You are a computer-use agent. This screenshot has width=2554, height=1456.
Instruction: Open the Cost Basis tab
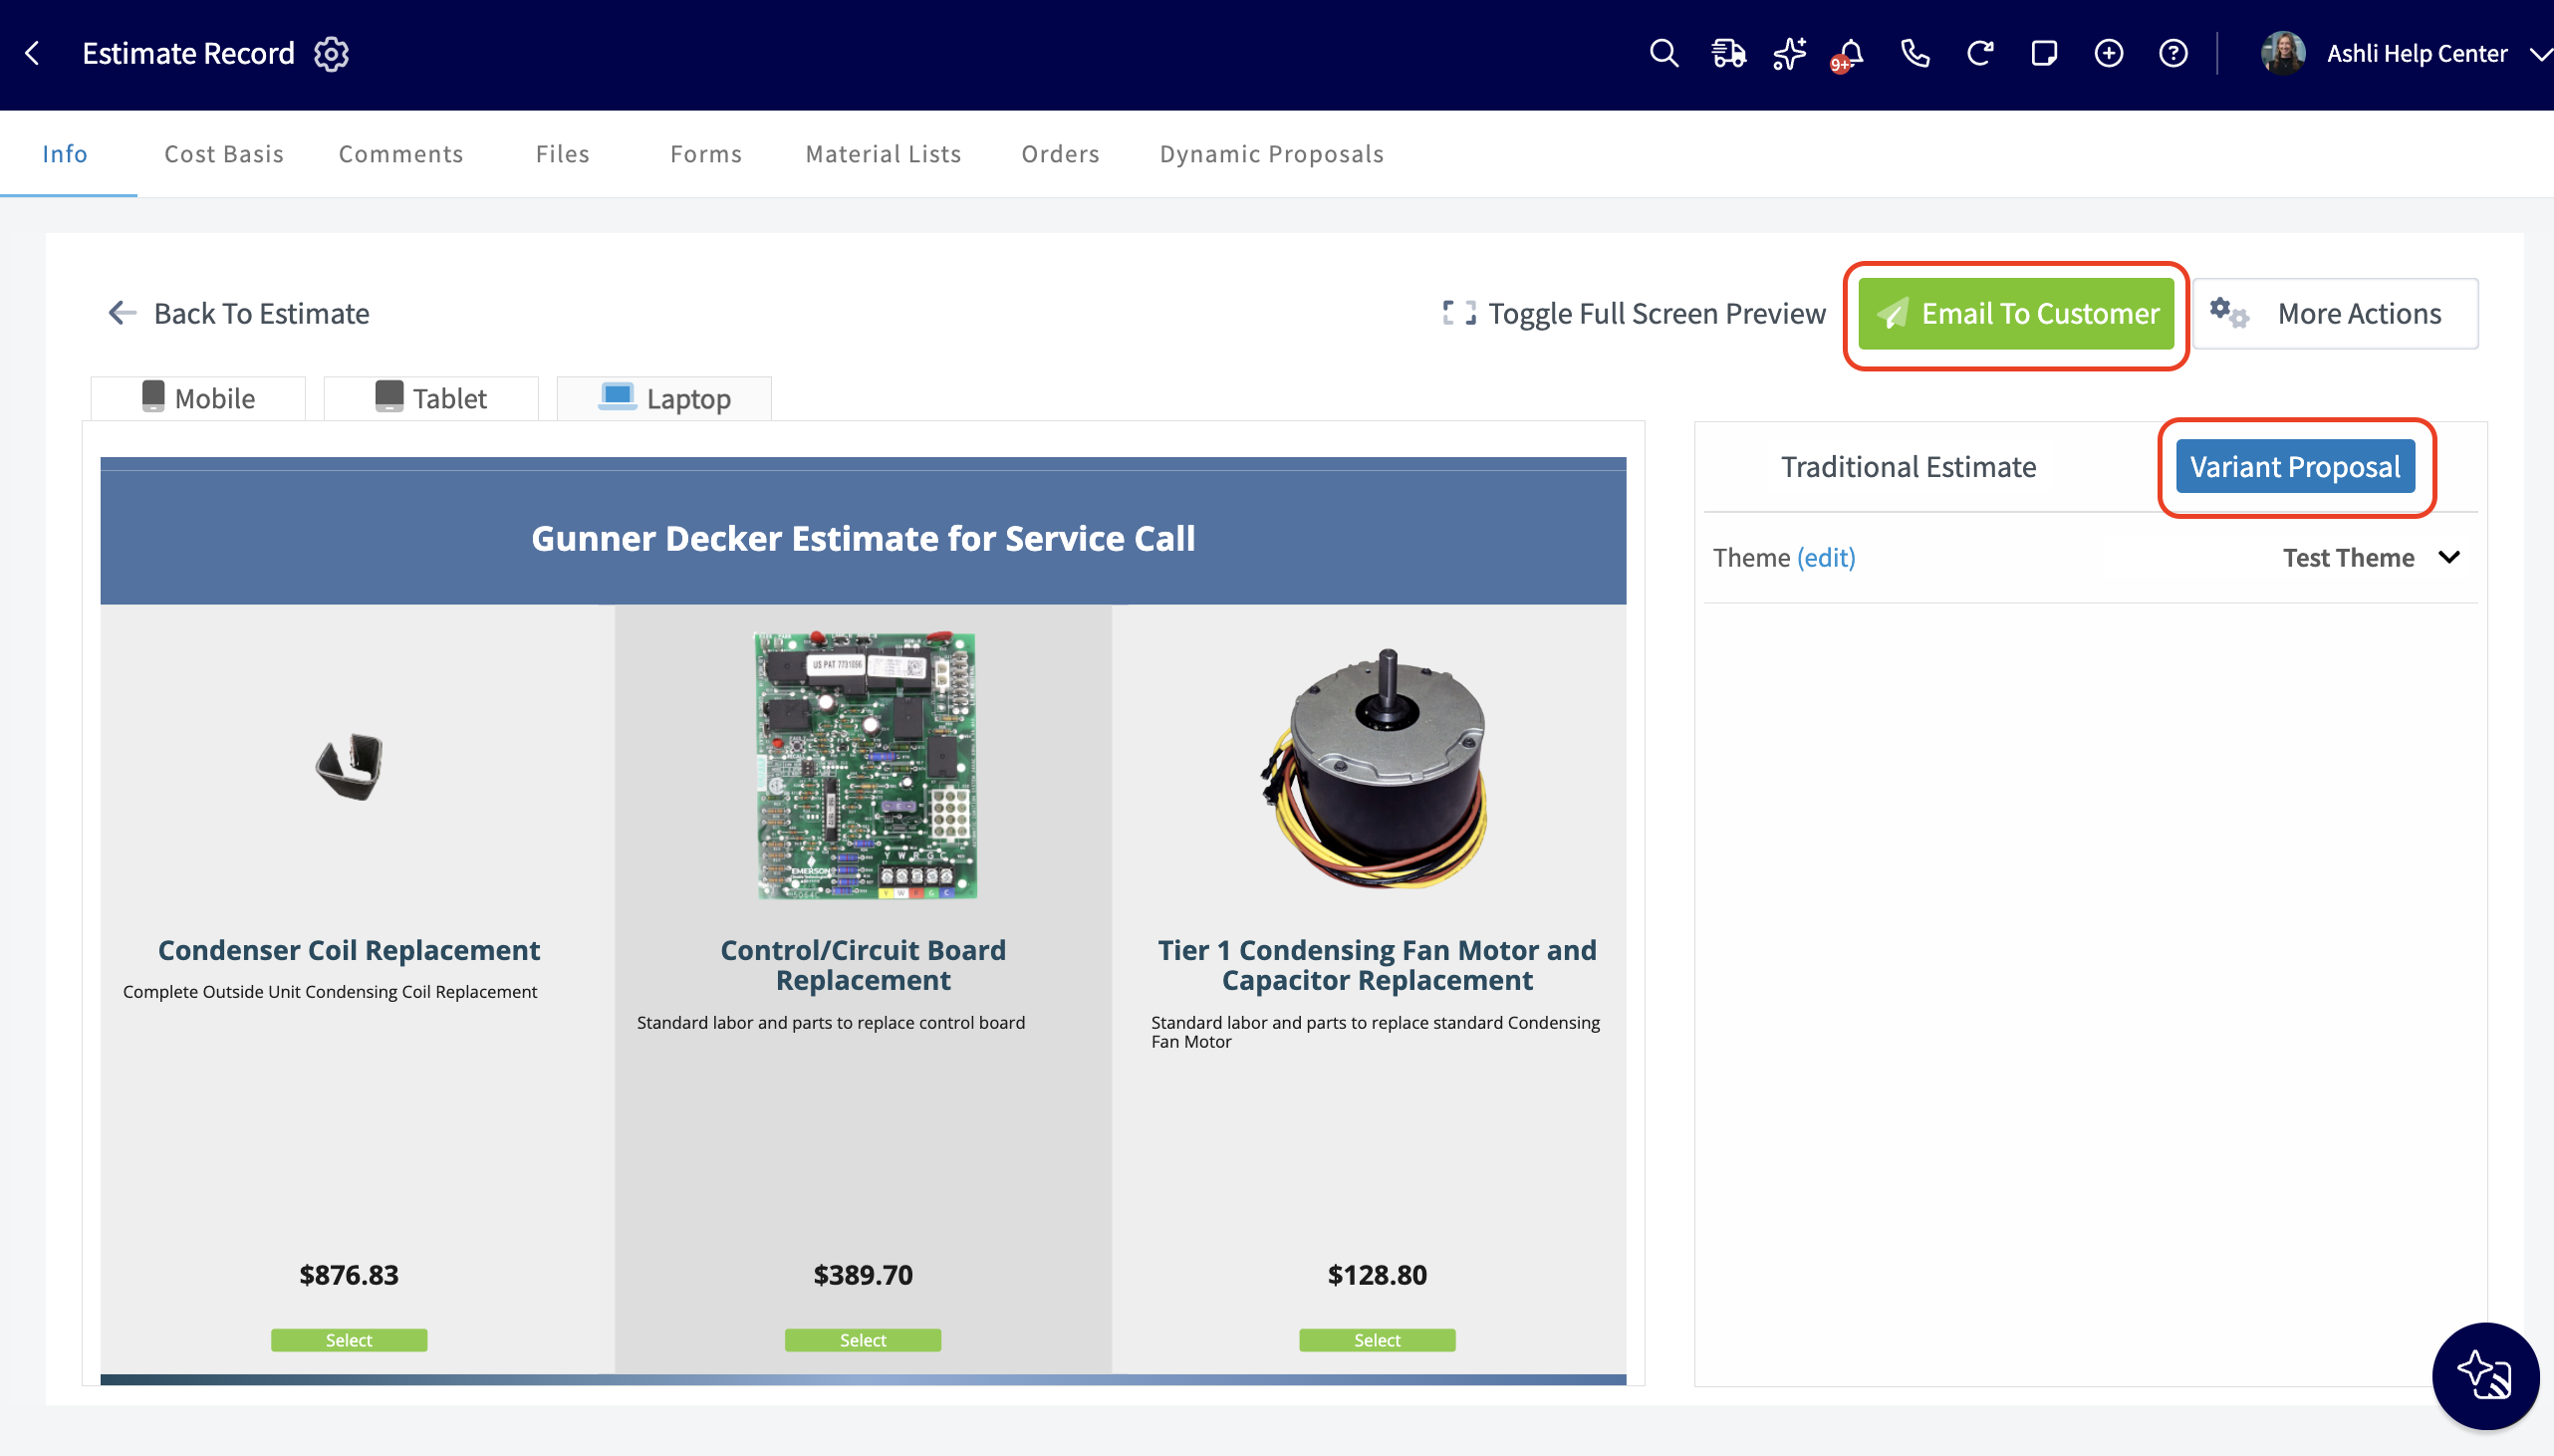point(224,153)
